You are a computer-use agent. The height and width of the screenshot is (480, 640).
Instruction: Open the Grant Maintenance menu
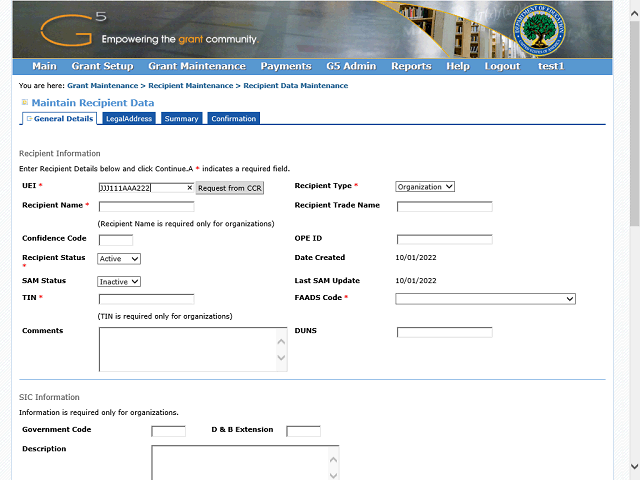[x=197, y=66]
